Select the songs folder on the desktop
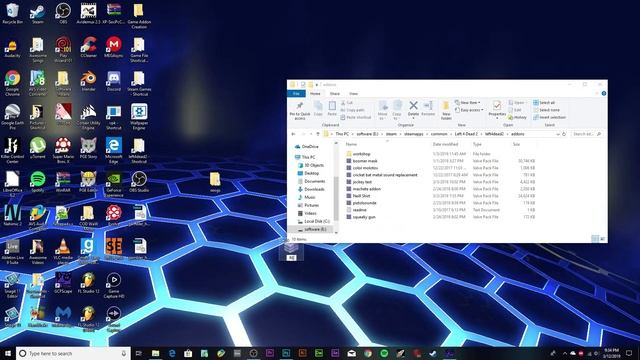This screenshot has height=360, width=640. pos(215,182)
